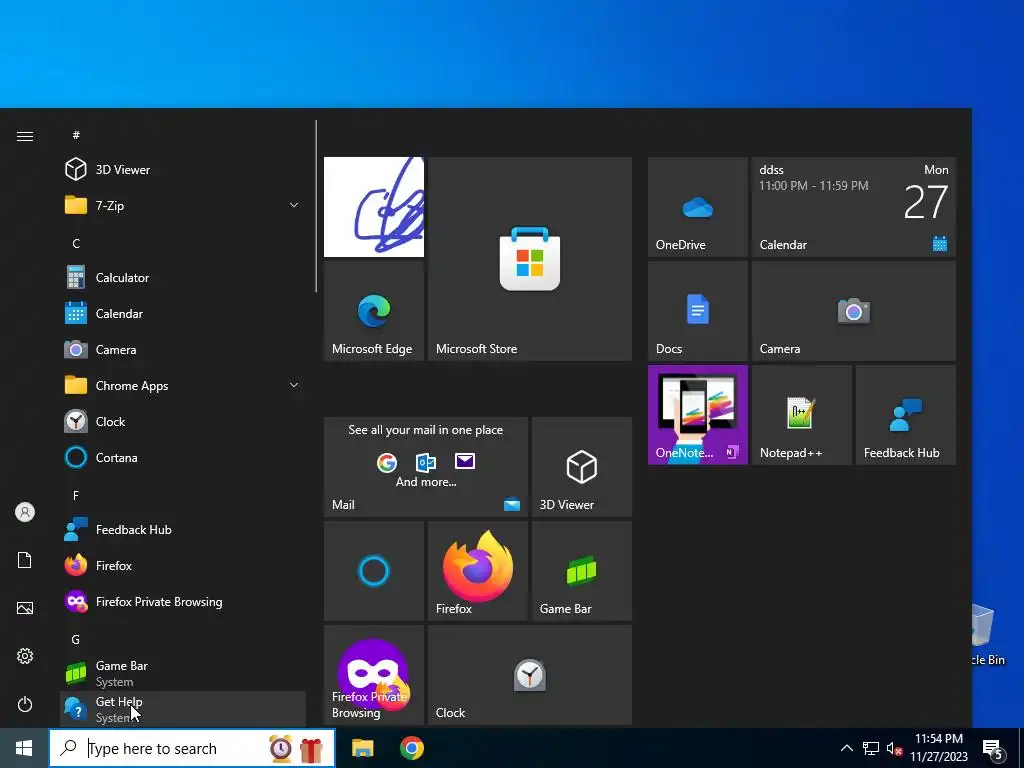Open the Feedback Hub tile

coord(906,415)
